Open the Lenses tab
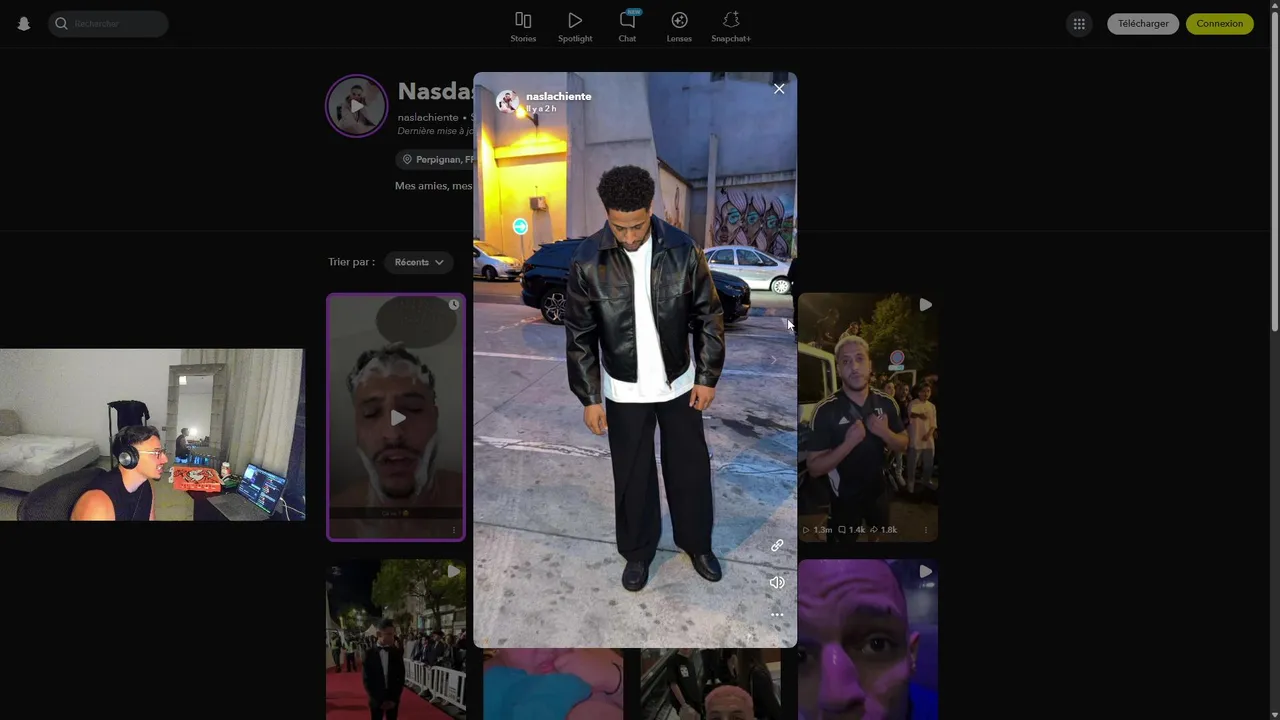Viewport: 1280px width, 720px height. coord(679,27)
